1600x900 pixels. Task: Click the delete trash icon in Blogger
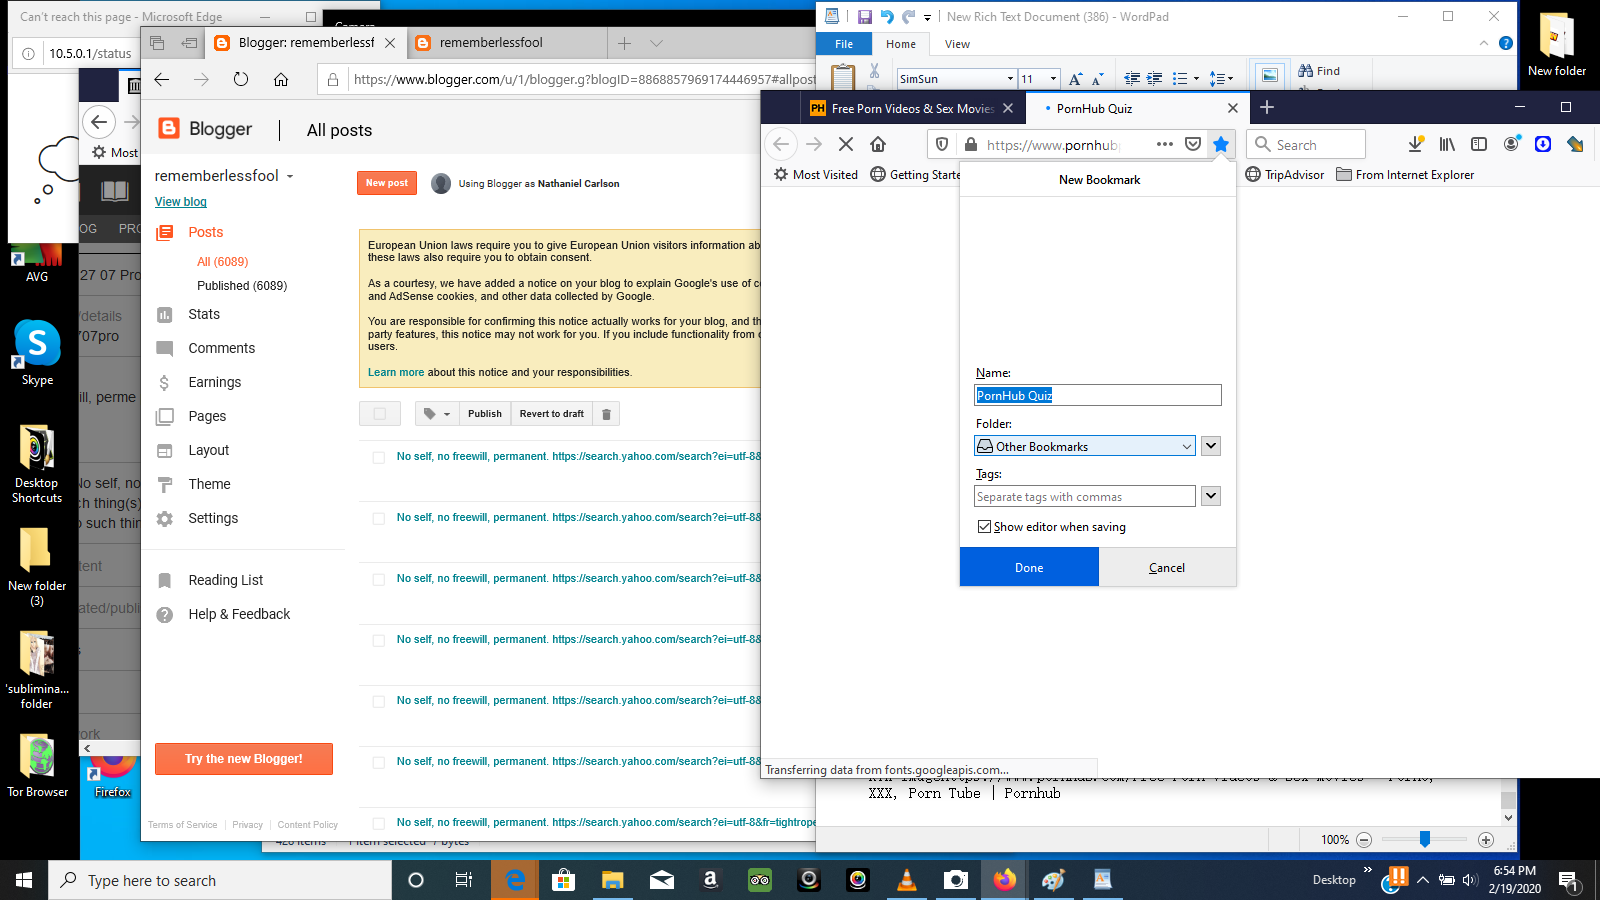[606, 414]
